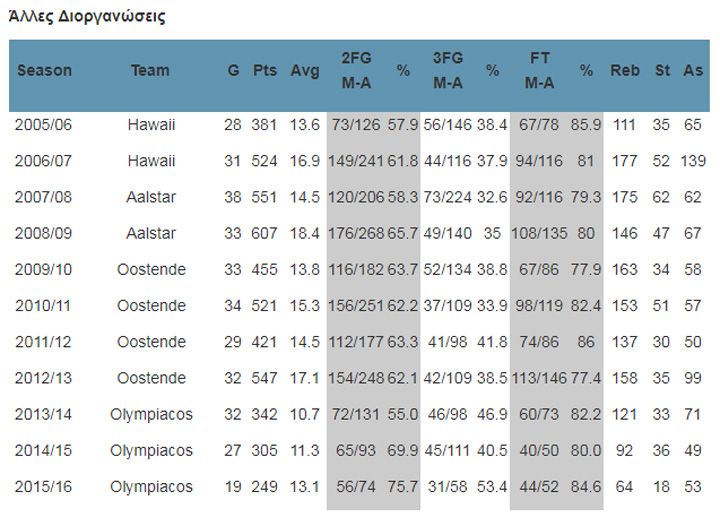Click the 607 points cell
Image resolution: width=720 pixels, height=526 pixels.
point(265,234)
